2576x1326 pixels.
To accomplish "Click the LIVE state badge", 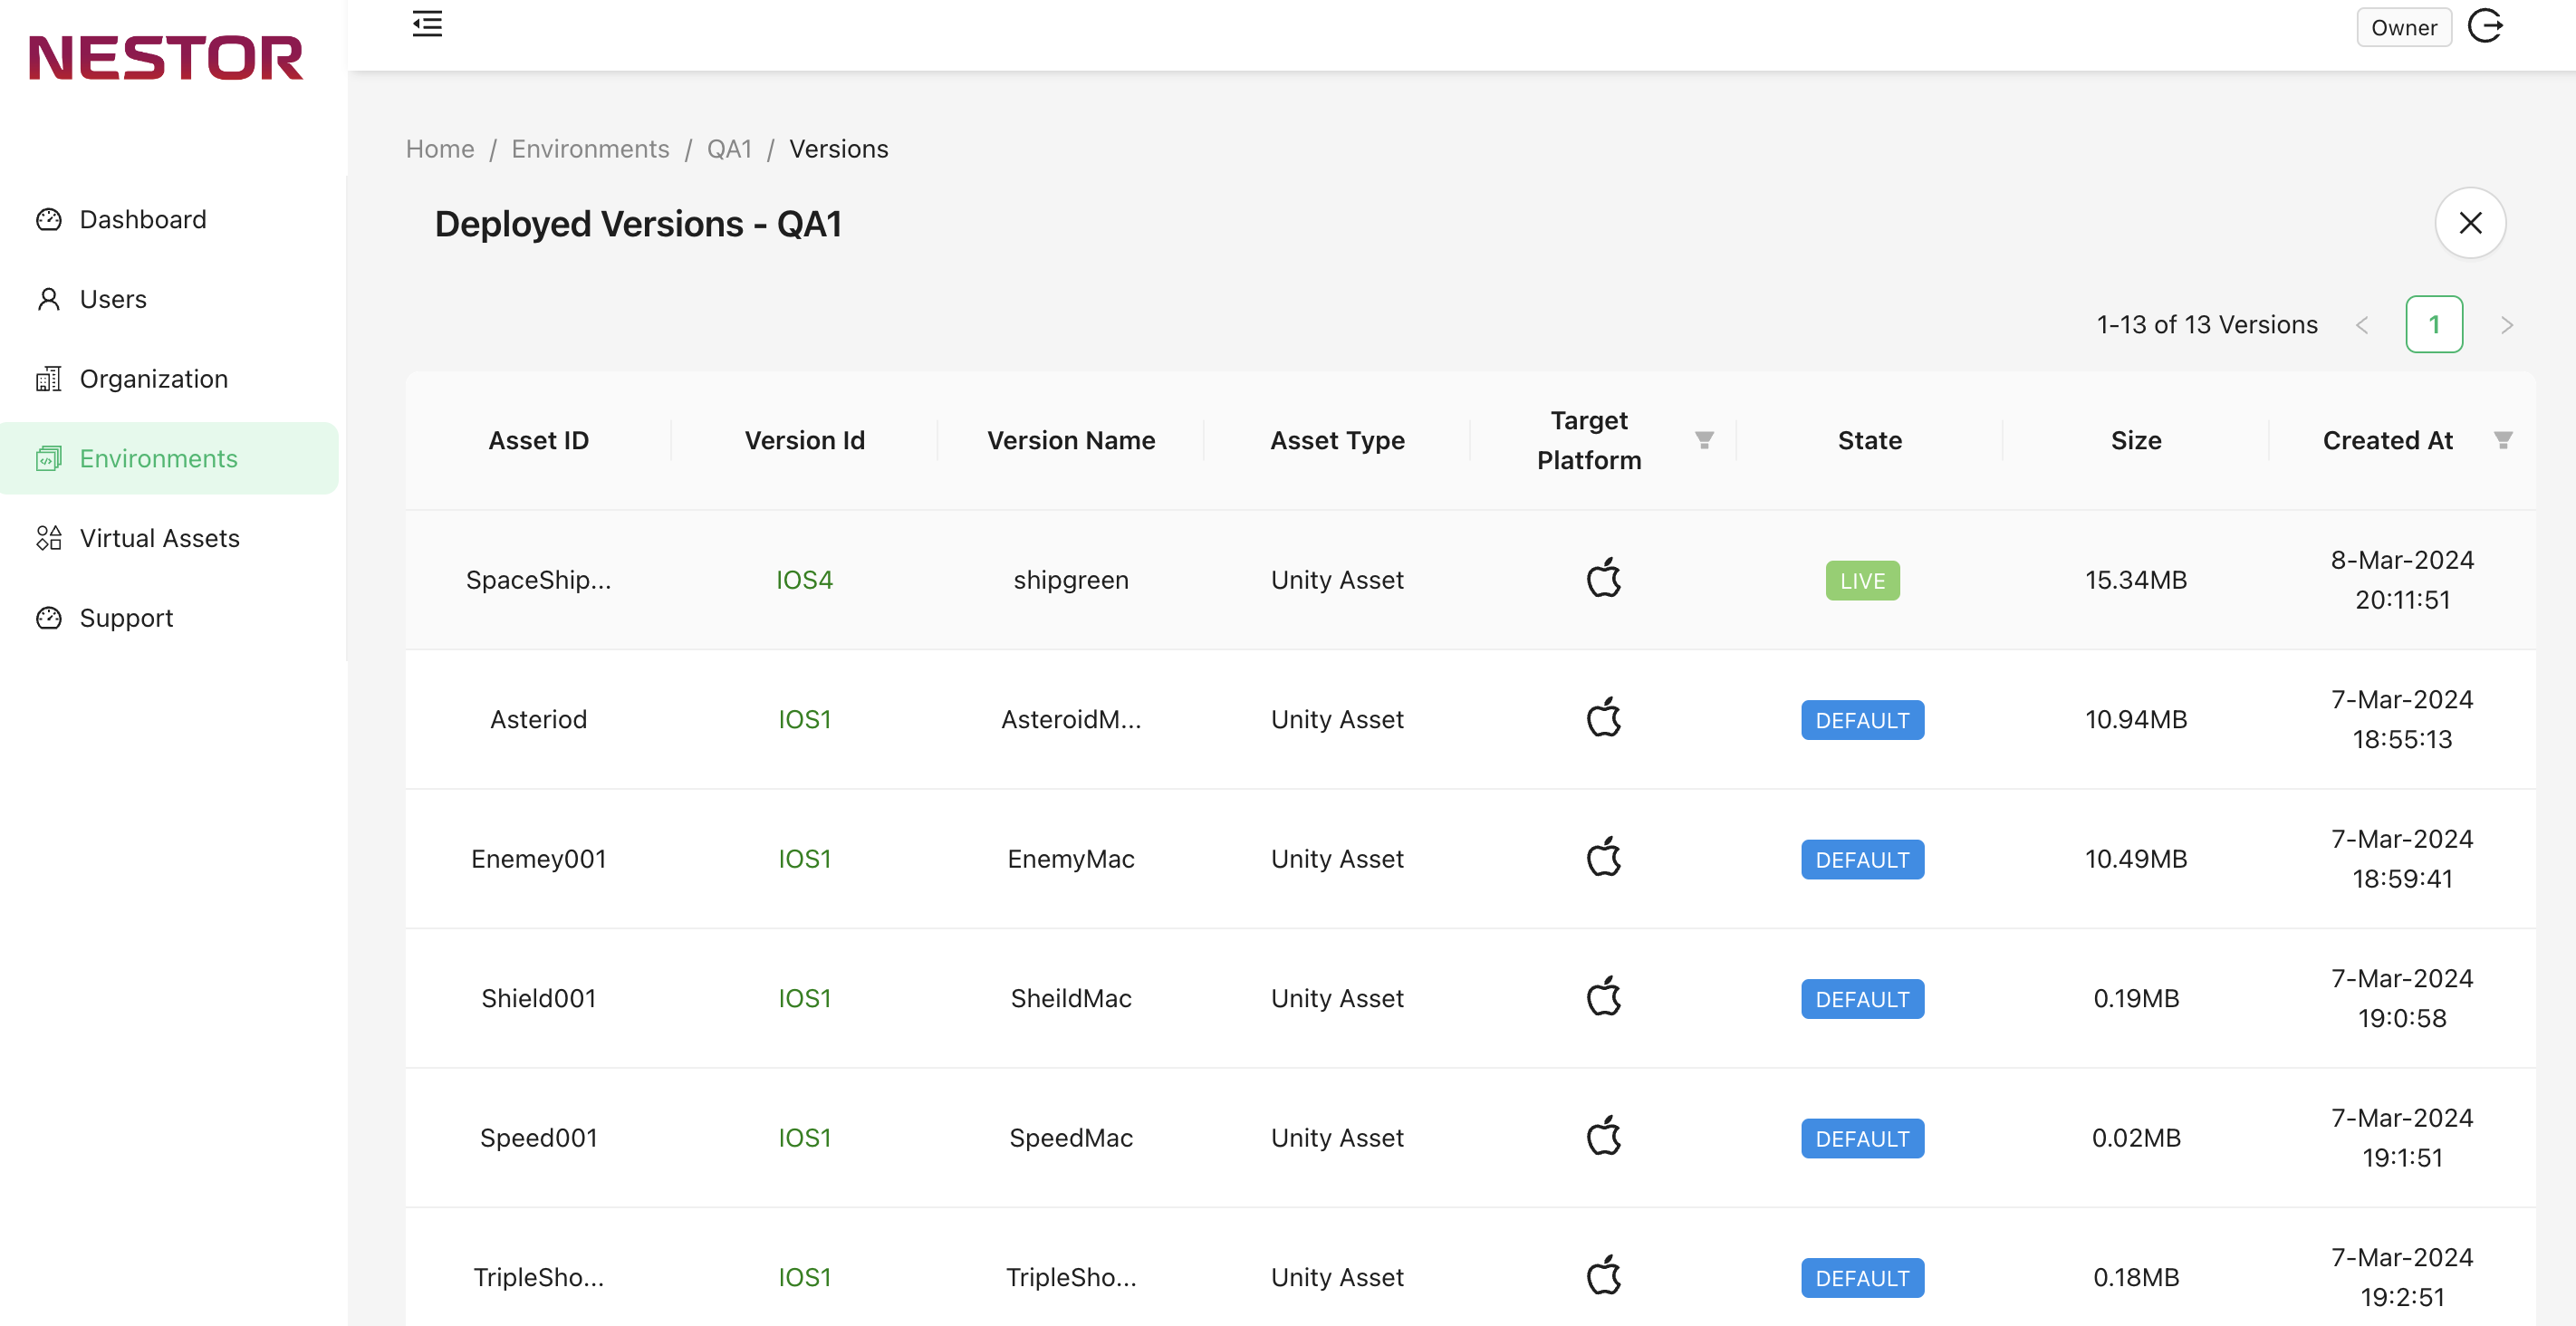I will click(x=1862, y=581).
